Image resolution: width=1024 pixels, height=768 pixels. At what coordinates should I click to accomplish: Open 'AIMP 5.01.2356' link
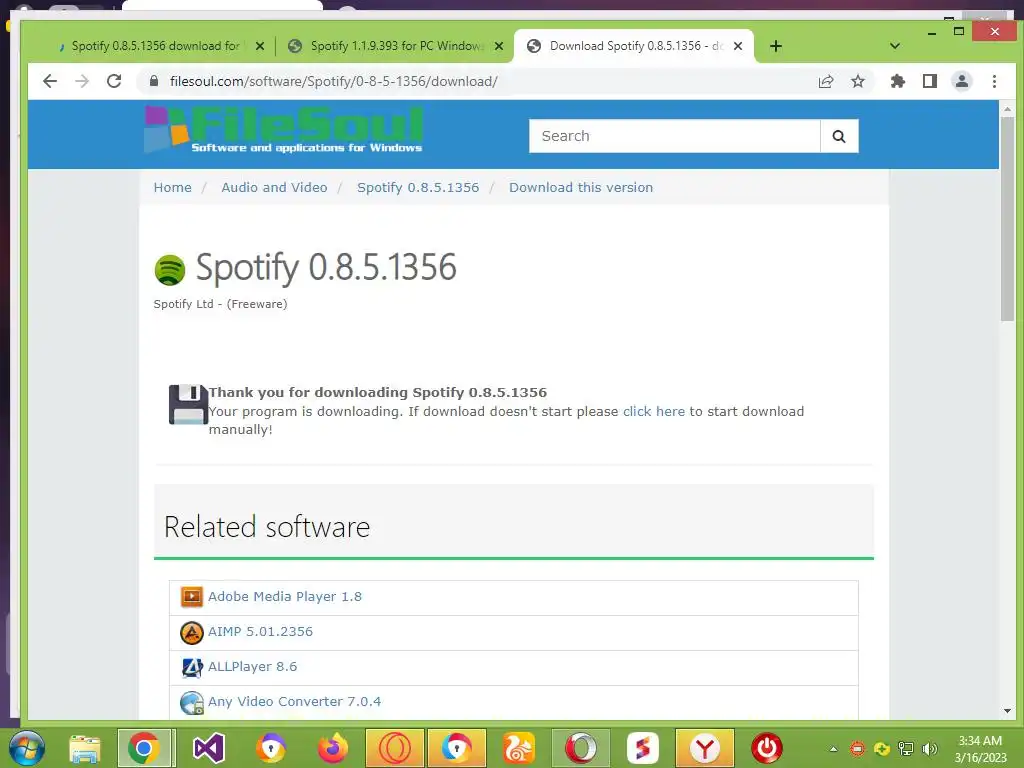click(x=260, y=632)
